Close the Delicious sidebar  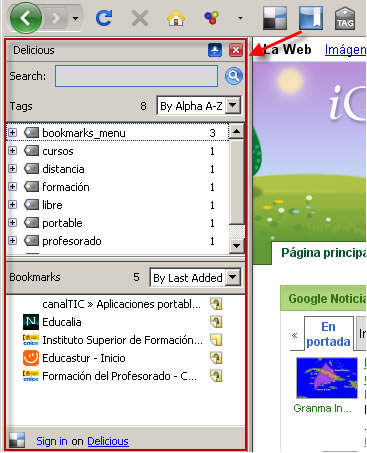[x=236, y=50]
